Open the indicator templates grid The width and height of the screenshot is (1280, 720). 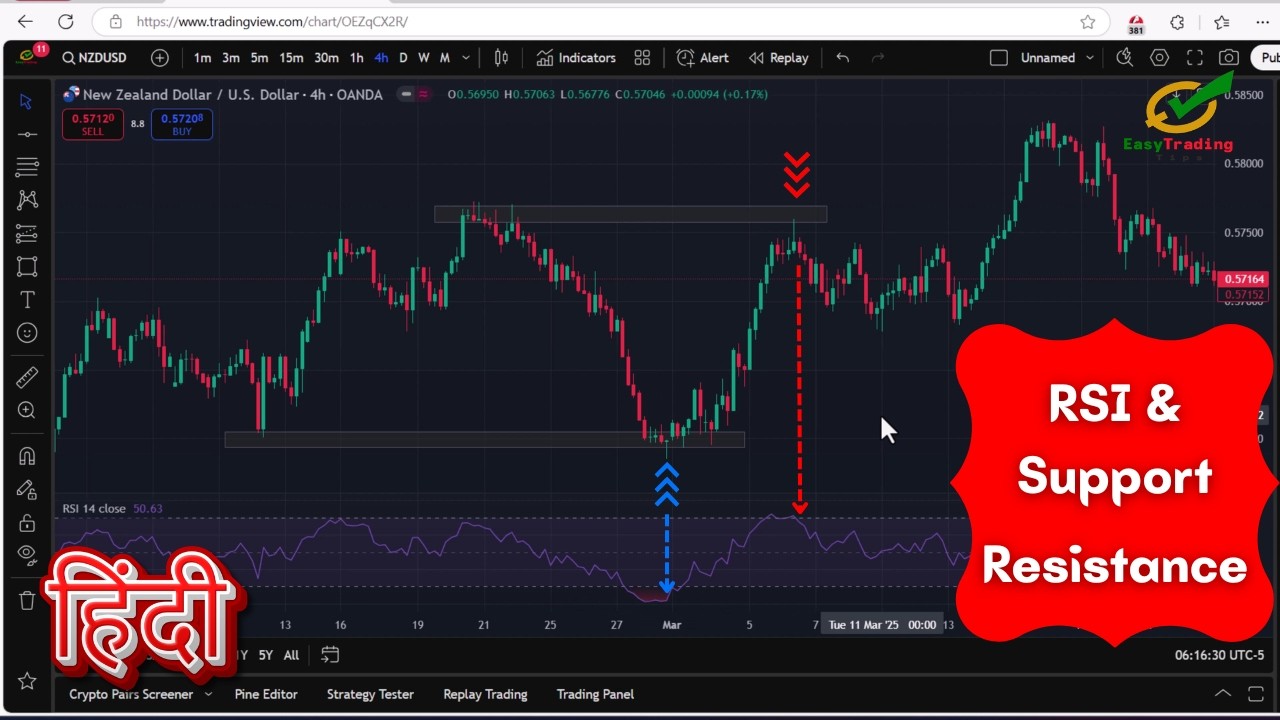click(x=642, y=58)
